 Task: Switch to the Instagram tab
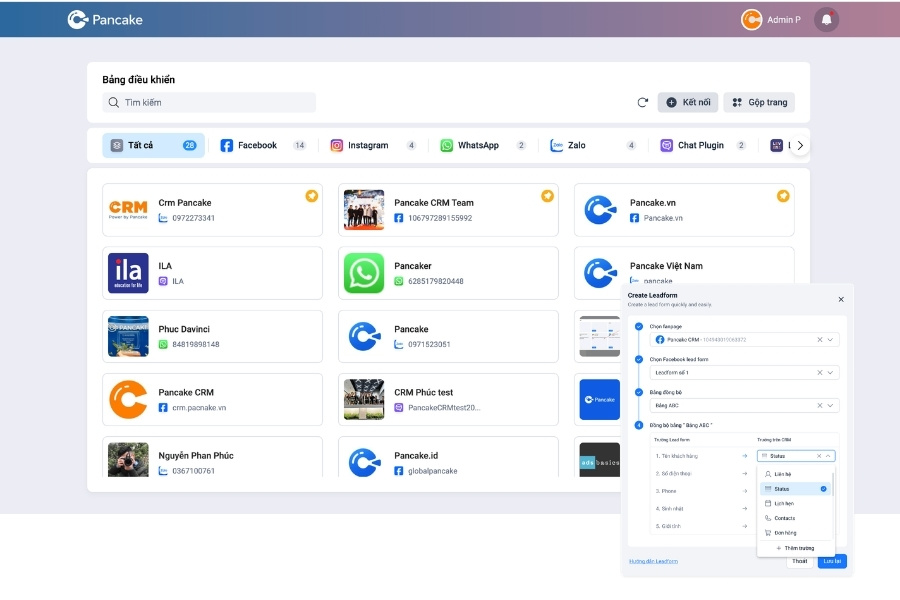373,145
